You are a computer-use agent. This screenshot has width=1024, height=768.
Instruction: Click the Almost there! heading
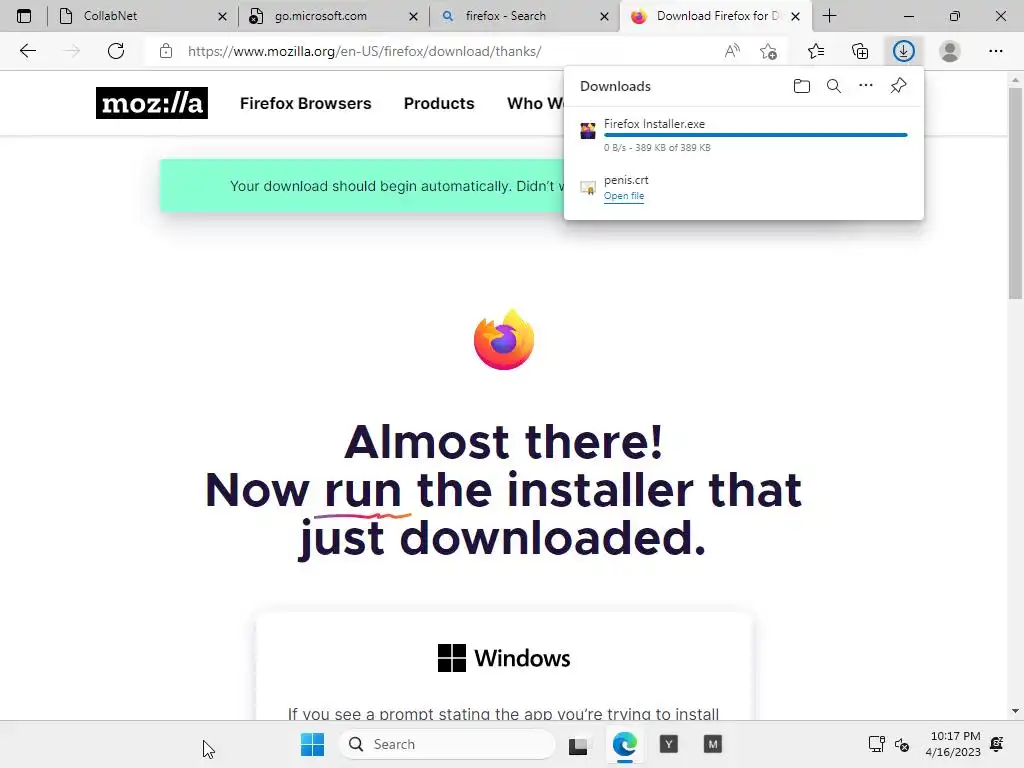point(504,441)
